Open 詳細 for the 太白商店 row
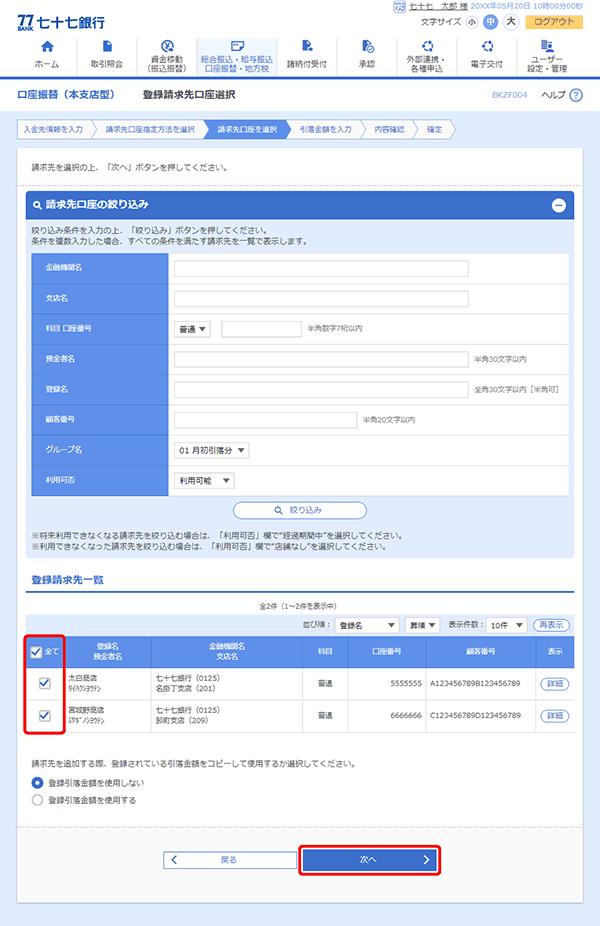This screenshot has height=926, width=600. tap(555, 684)
